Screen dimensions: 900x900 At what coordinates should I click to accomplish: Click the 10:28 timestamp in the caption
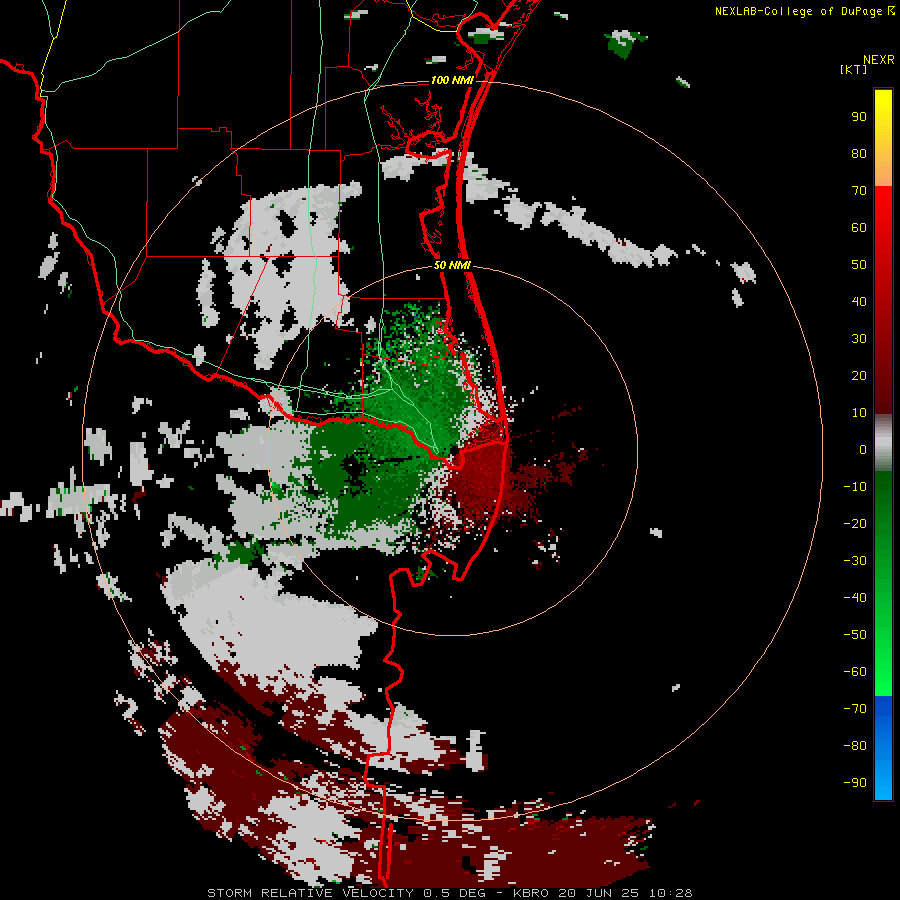(670, 893)
